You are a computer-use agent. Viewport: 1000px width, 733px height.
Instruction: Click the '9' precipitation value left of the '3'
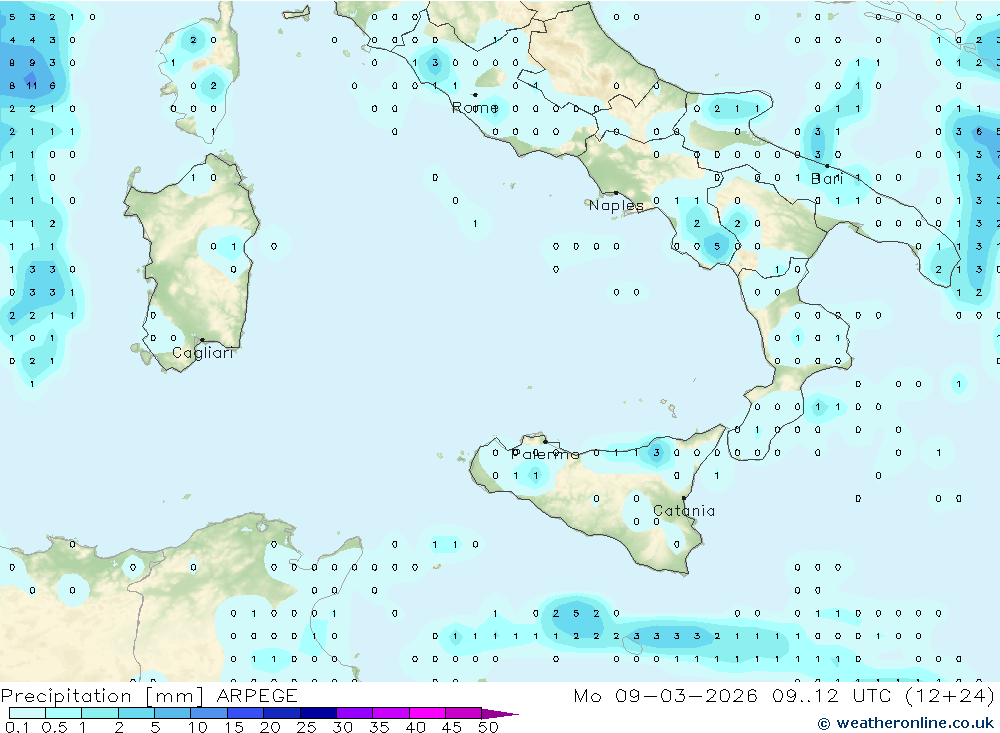[32, 63]
